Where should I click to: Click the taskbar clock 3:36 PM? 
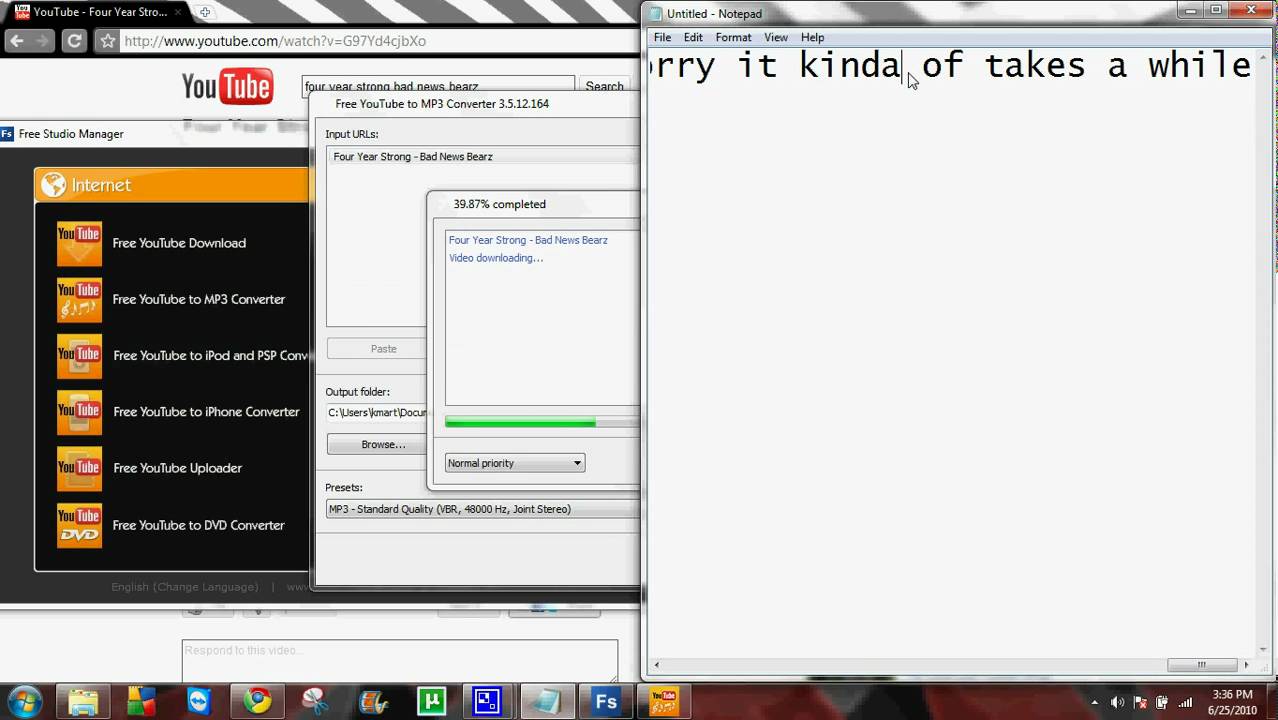pyautogui.click(x=1232, y=694)
